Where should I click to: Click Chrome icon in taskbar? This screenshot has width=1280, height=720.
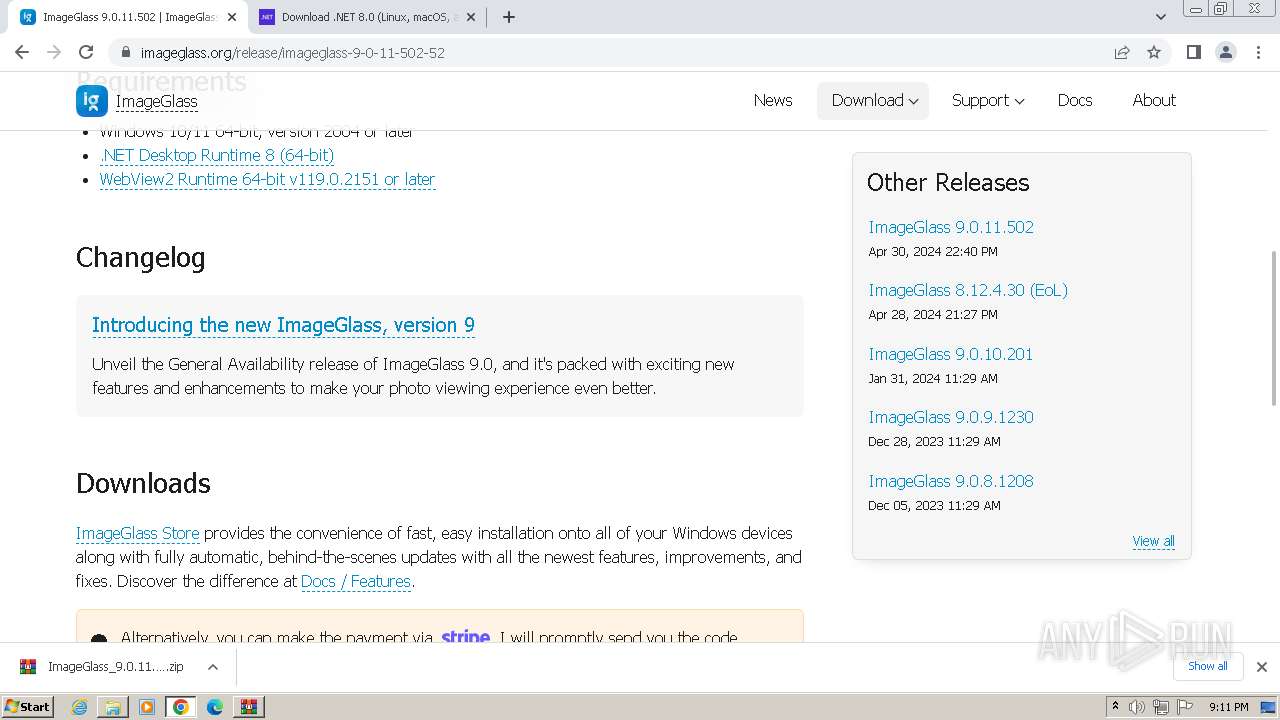(x=181, y=707)
